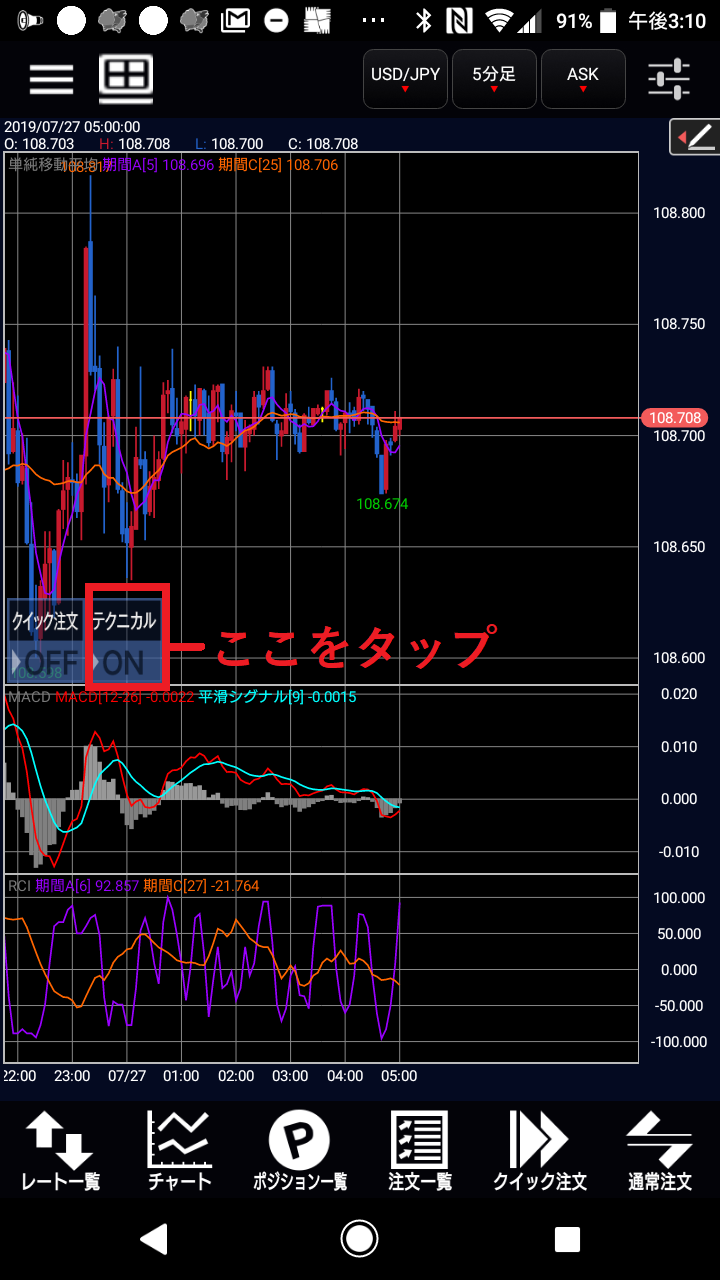This screenshot has width=720, height=1280.
Task: Open 通常注文 normal order screen
Action: 659,1153
